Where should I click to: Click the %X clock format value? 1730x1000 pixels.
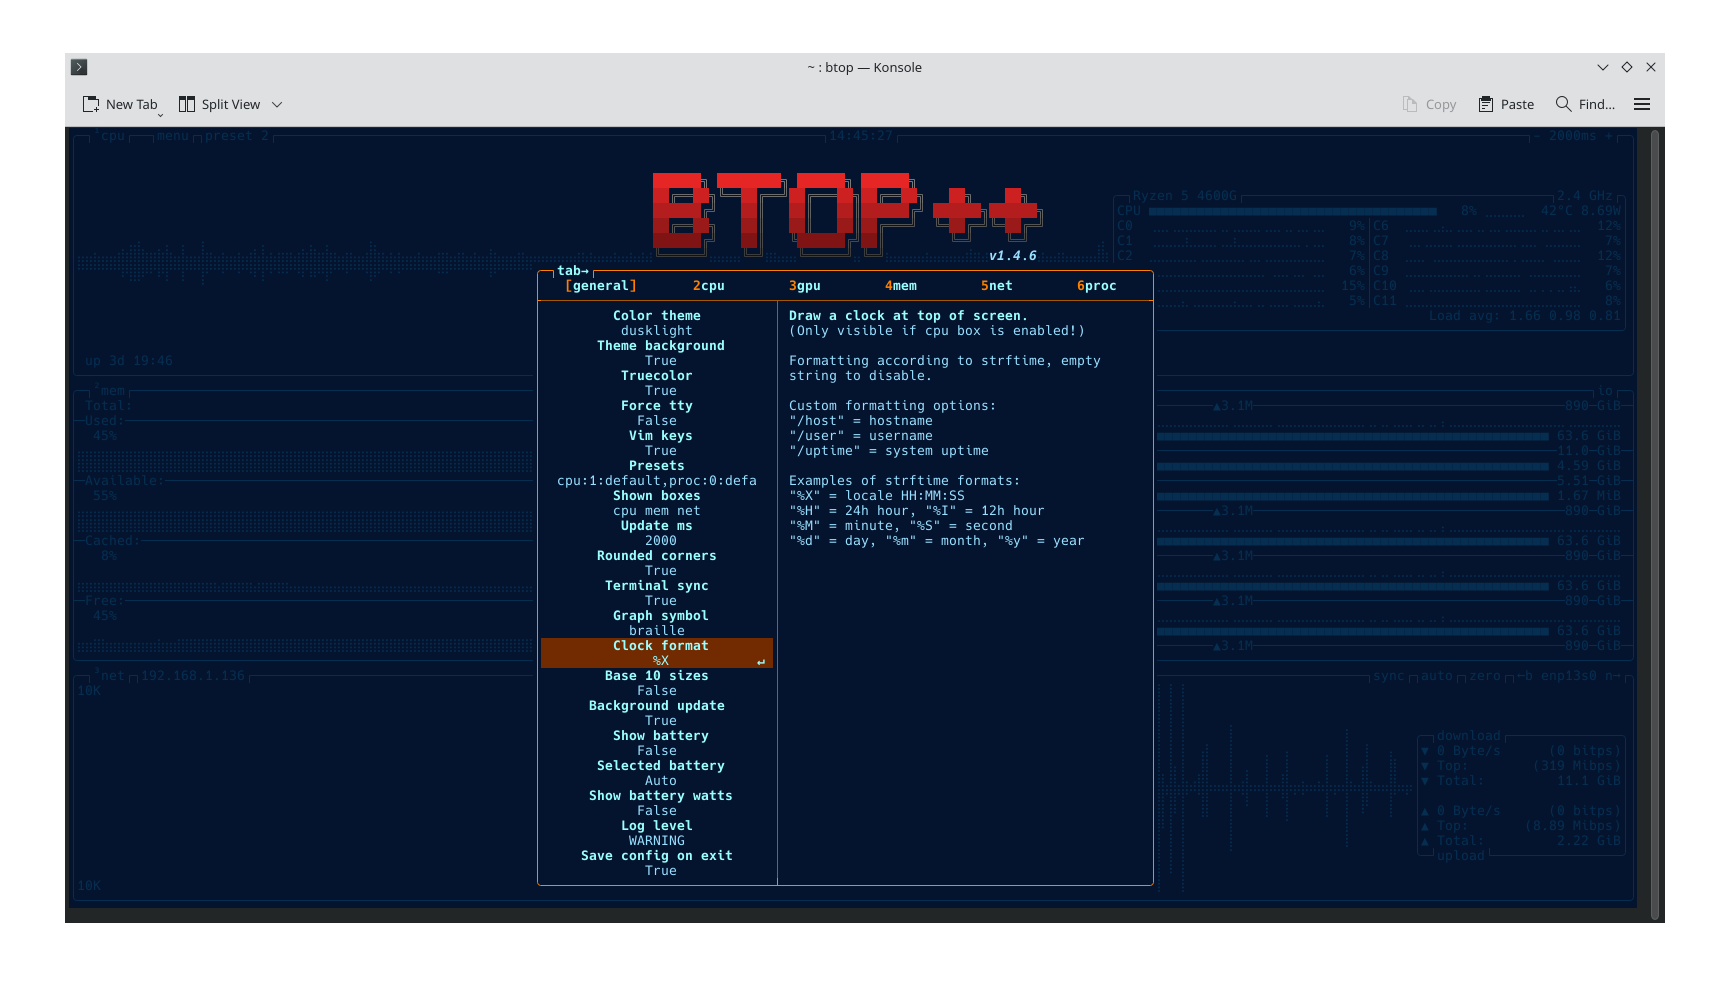661,661
